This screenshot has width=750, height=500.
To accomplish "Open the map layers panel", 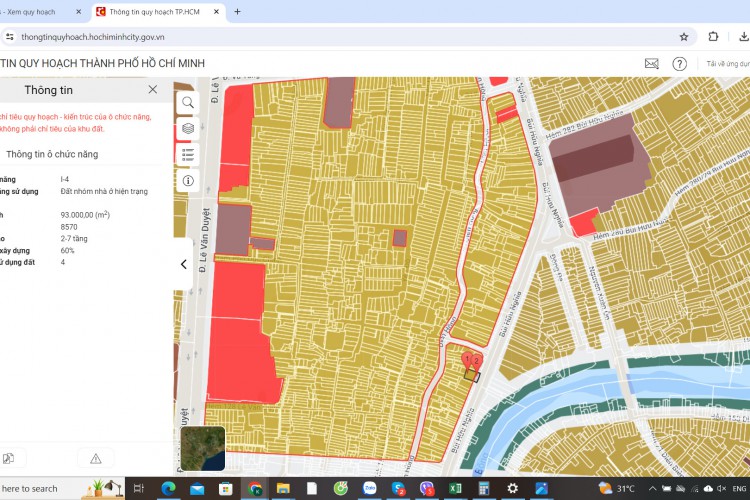I will coord(188,129).
